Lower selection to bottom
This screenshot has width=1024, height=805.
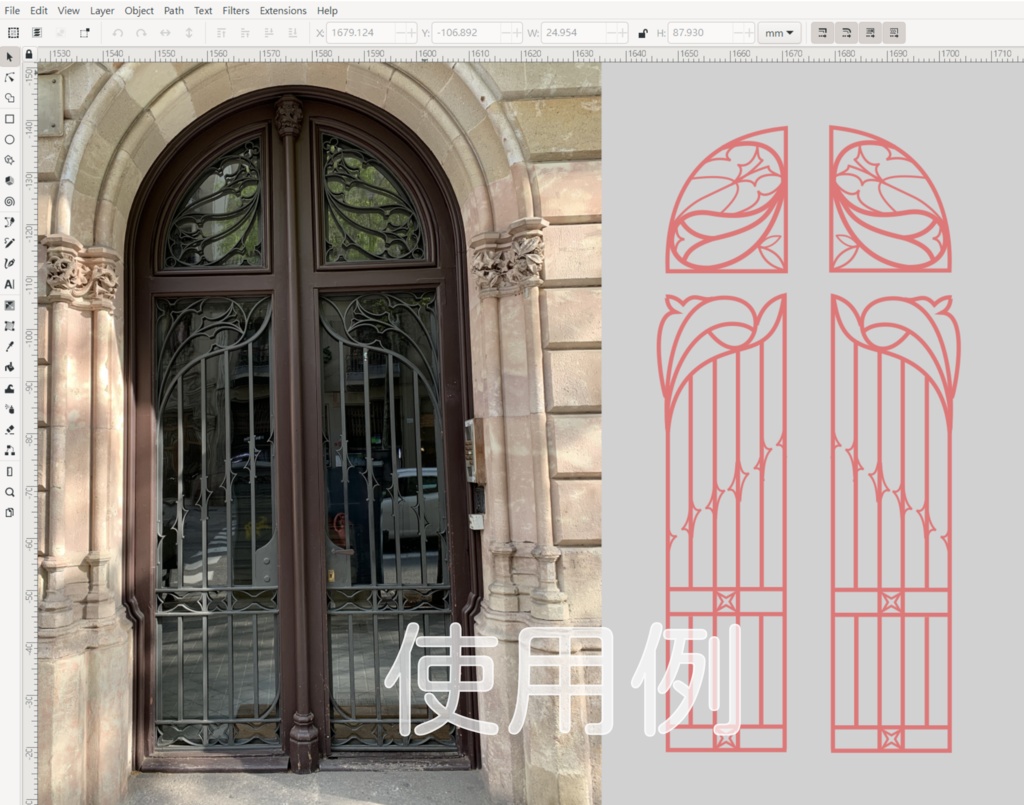click(x=293, y=33)
